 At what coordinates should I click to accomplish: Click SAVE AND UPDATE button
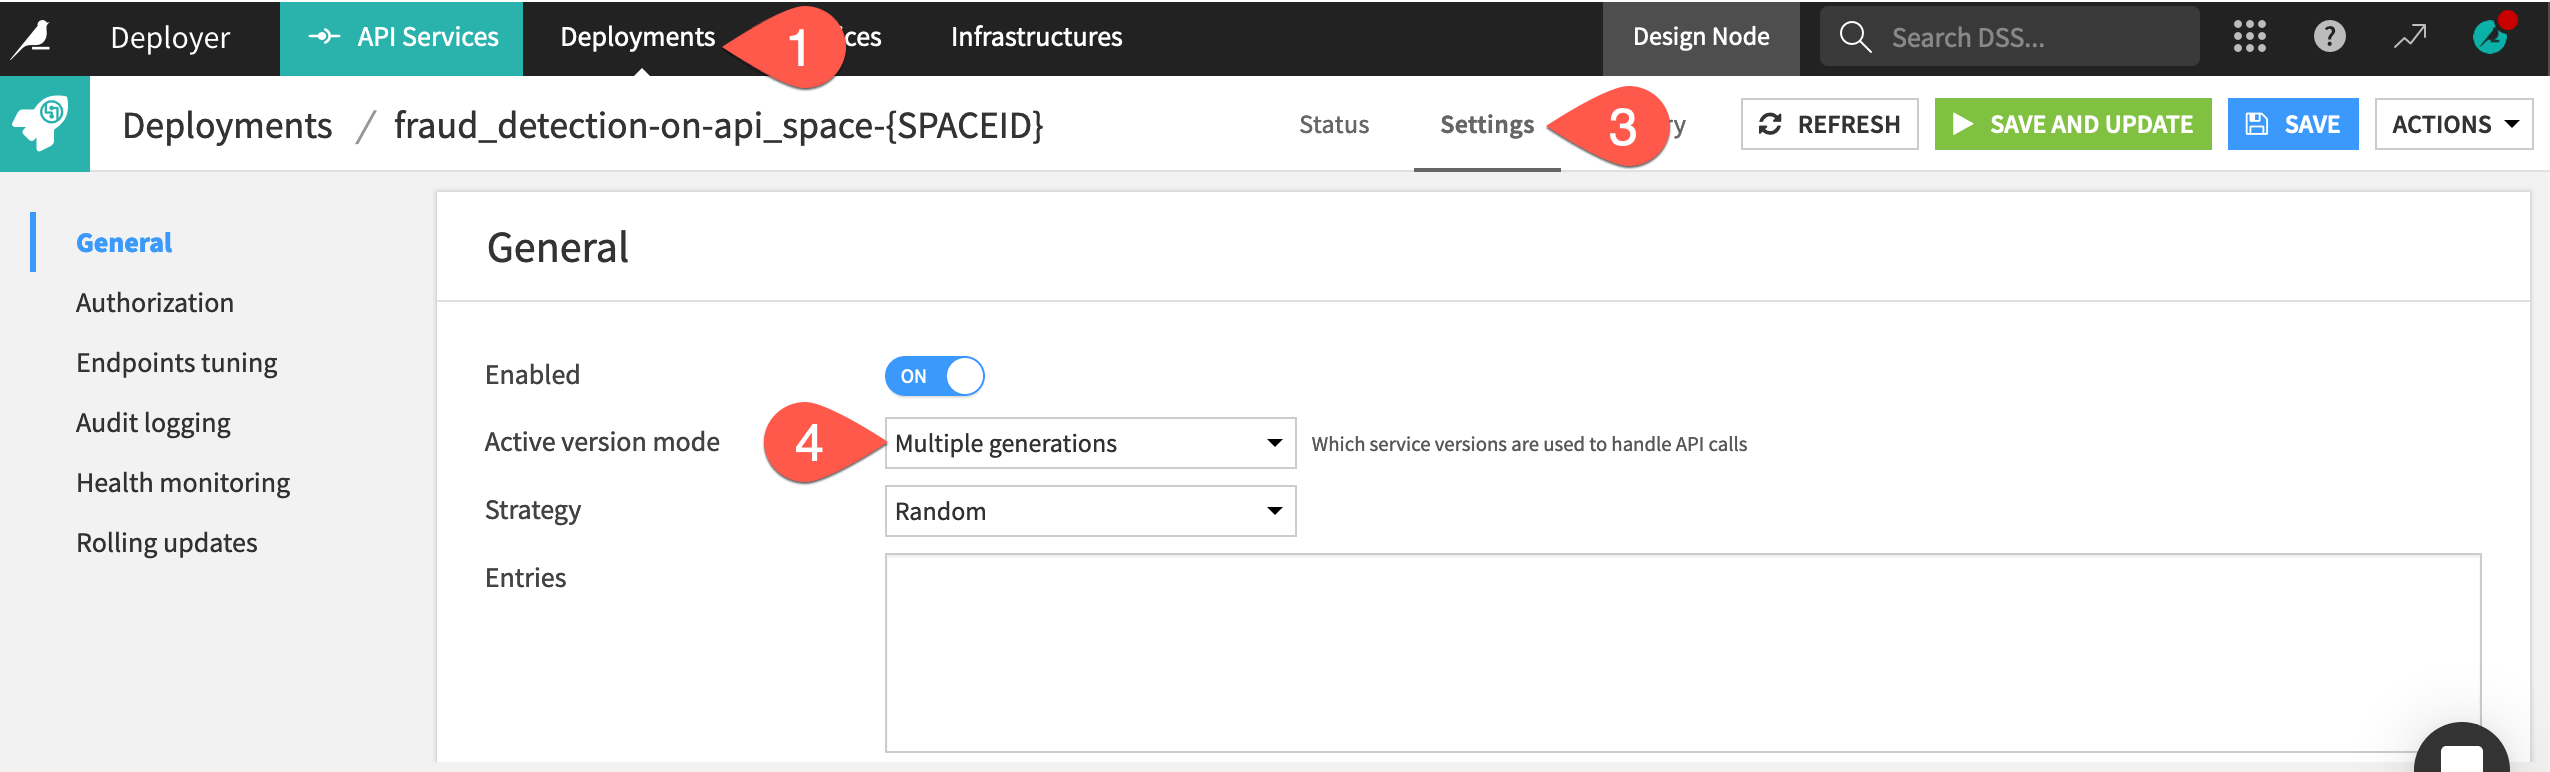(x=2072, y=124)
